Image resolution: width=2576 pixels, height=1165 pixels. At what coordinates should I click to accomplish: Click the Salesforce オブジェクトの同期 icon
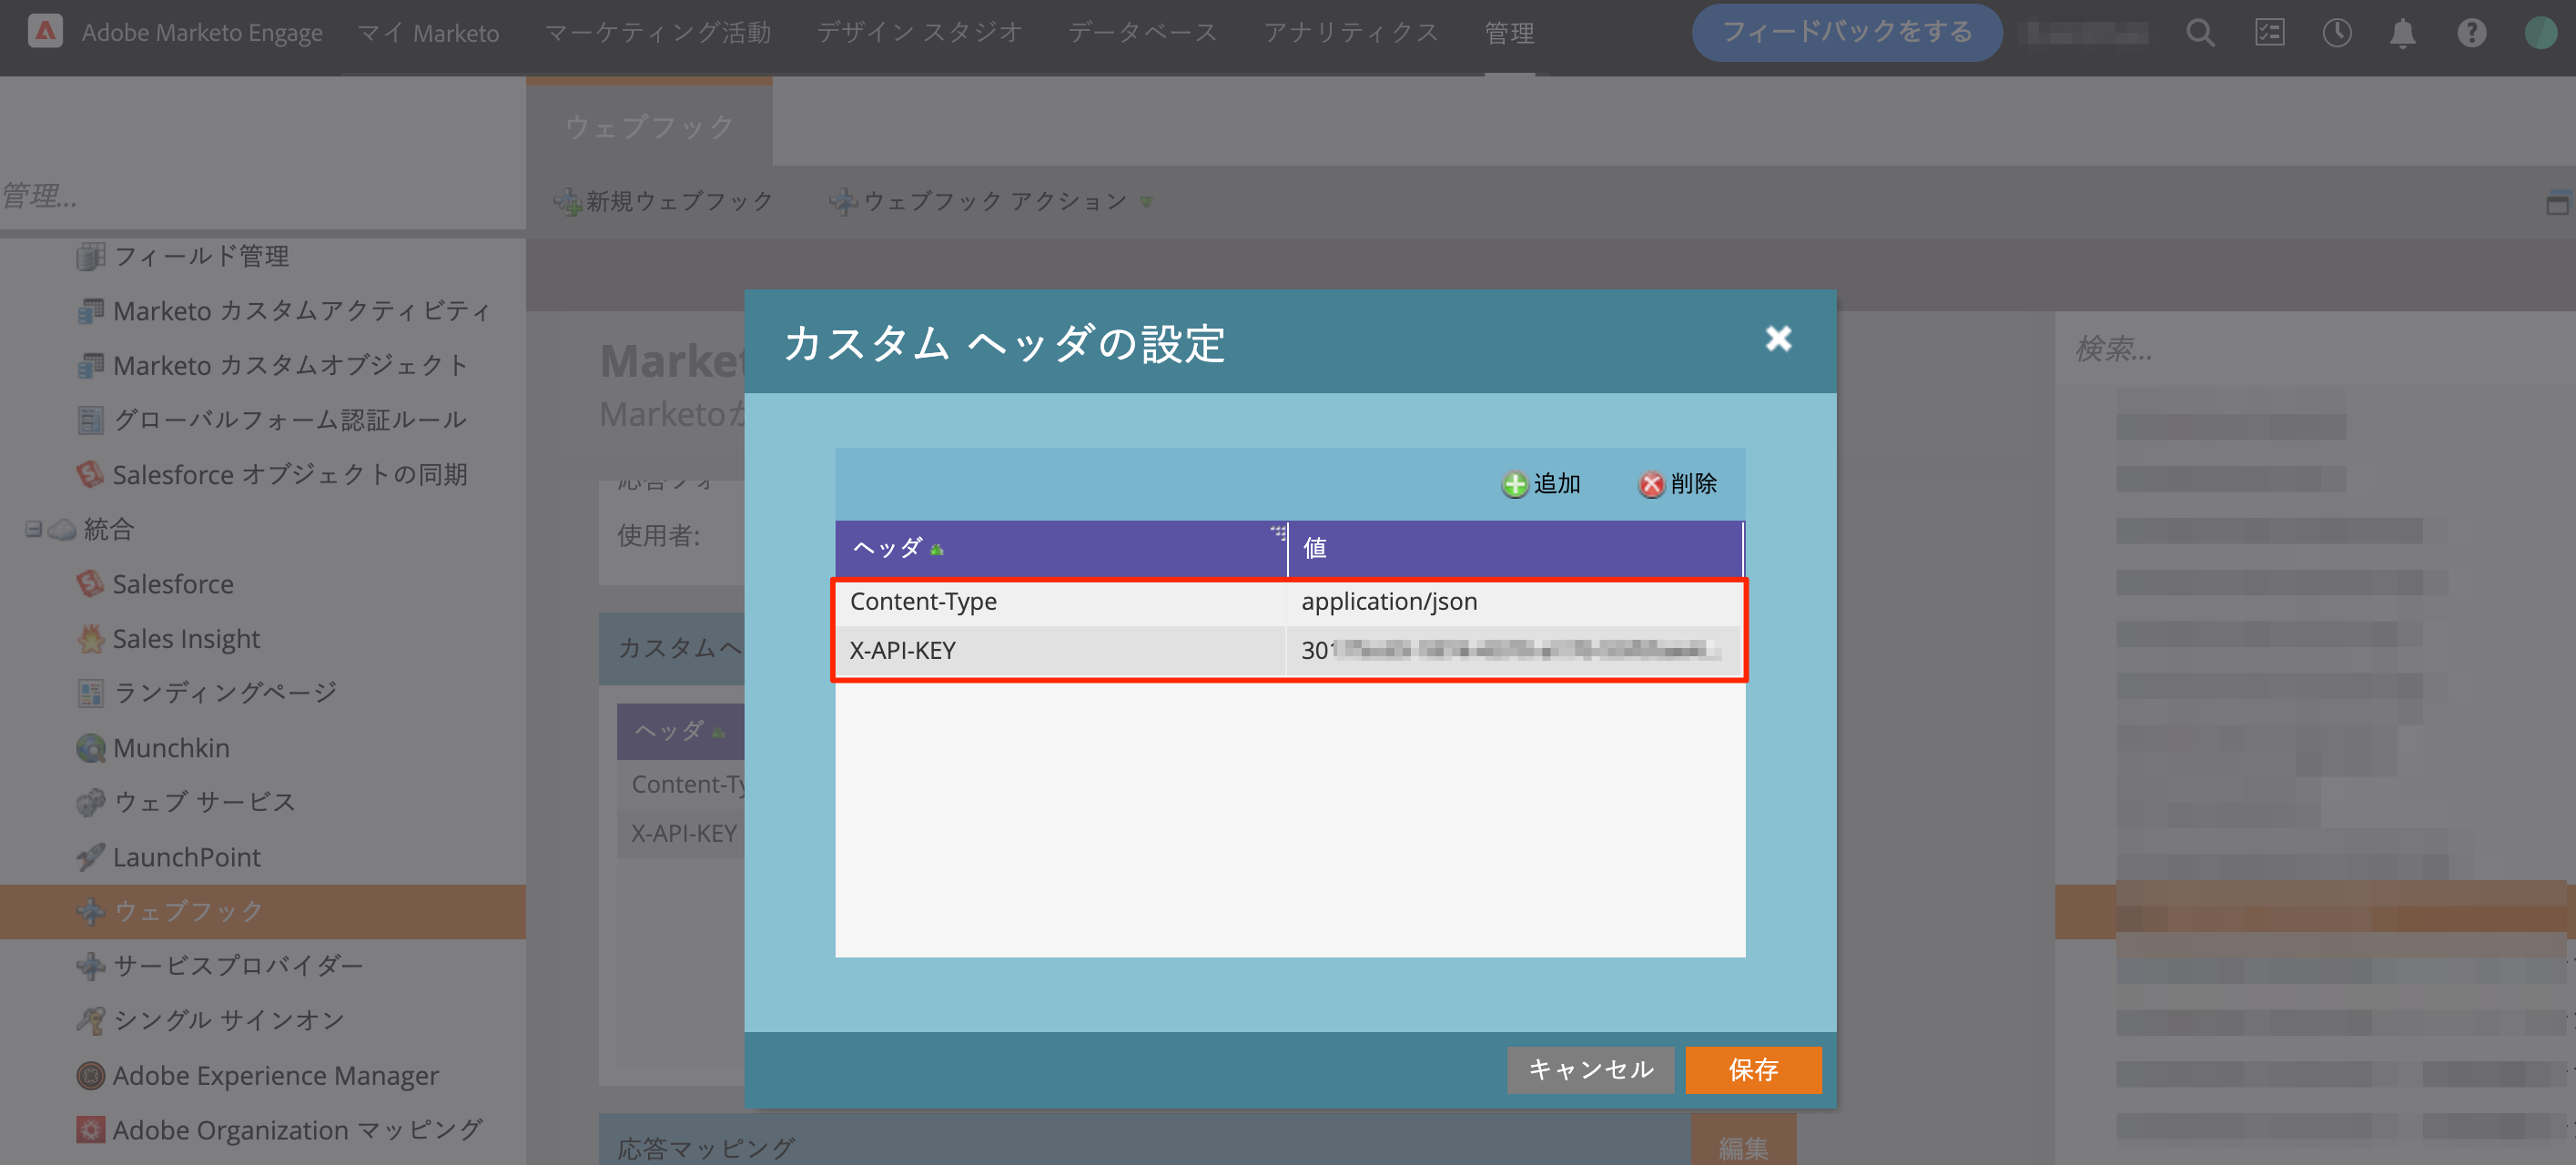[x=90, y=475]
